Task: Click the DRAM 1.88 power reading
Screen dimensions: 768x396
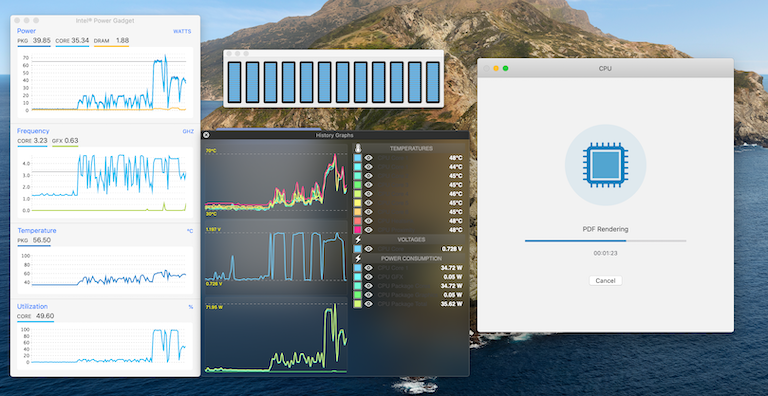Action: coord(111,41)
